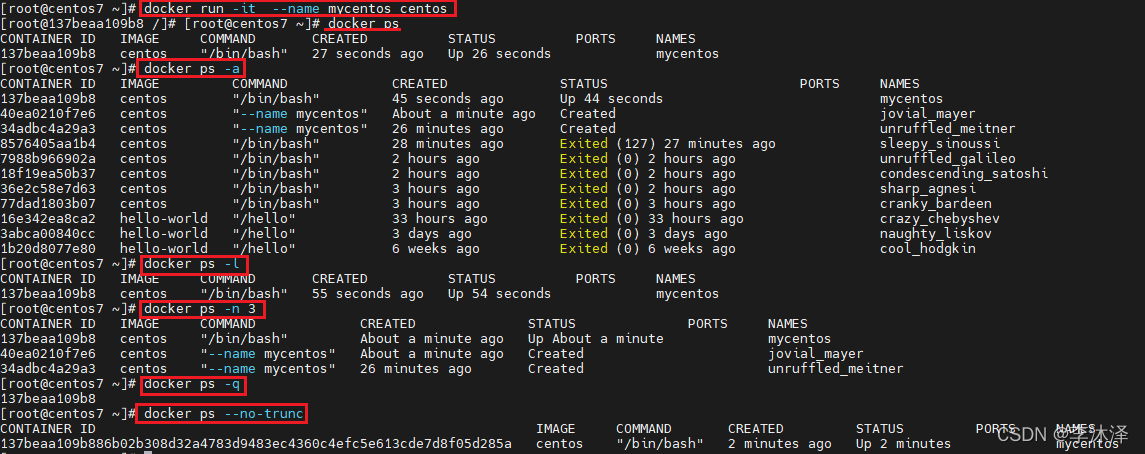
Task: Click 'Exited (0) 6 weeks ago' status
Action: [648, 248]
